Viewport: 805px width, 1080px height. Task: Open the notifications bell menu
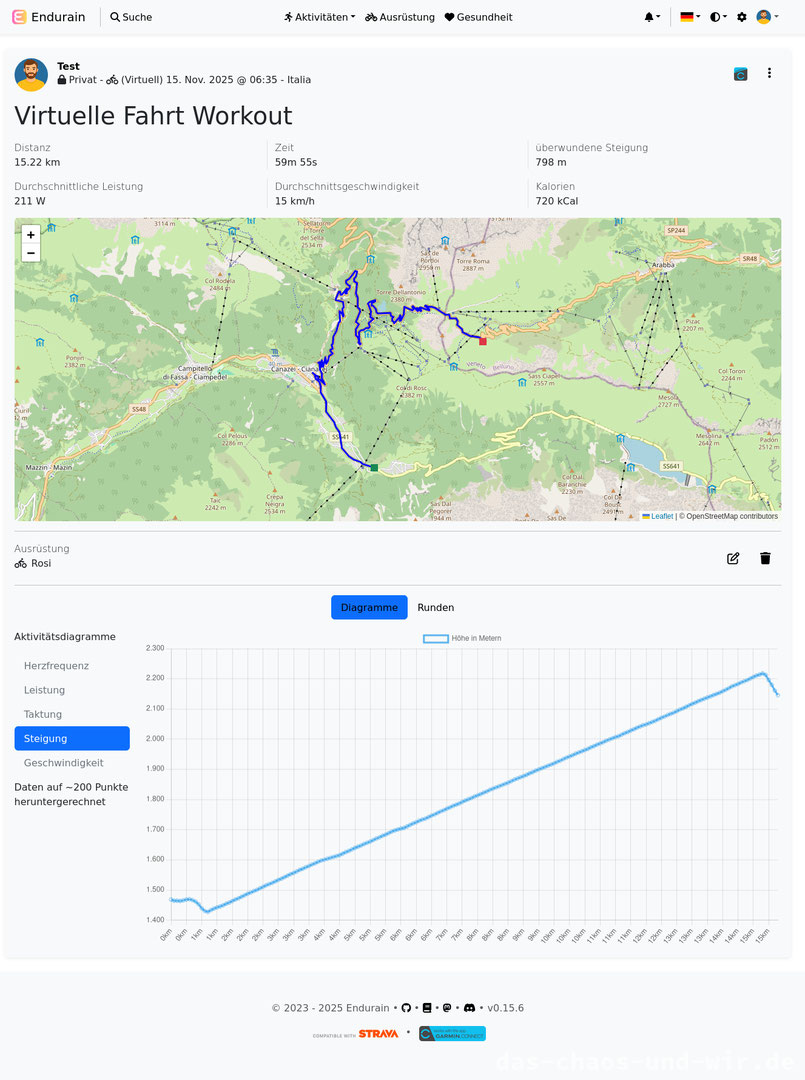[x=651, y=17]
